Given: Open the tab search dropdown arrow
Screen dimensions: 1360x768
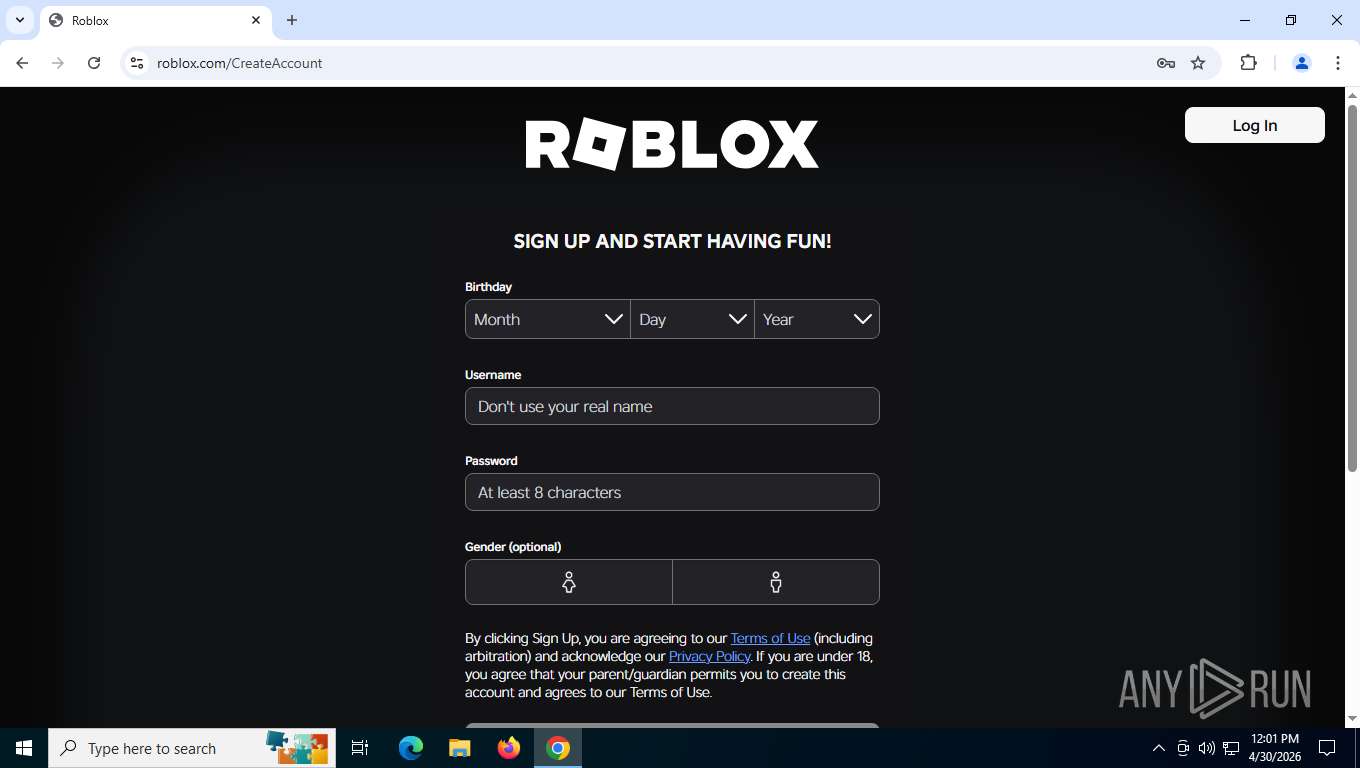Looking at the screenshot, I should (19, 20).
